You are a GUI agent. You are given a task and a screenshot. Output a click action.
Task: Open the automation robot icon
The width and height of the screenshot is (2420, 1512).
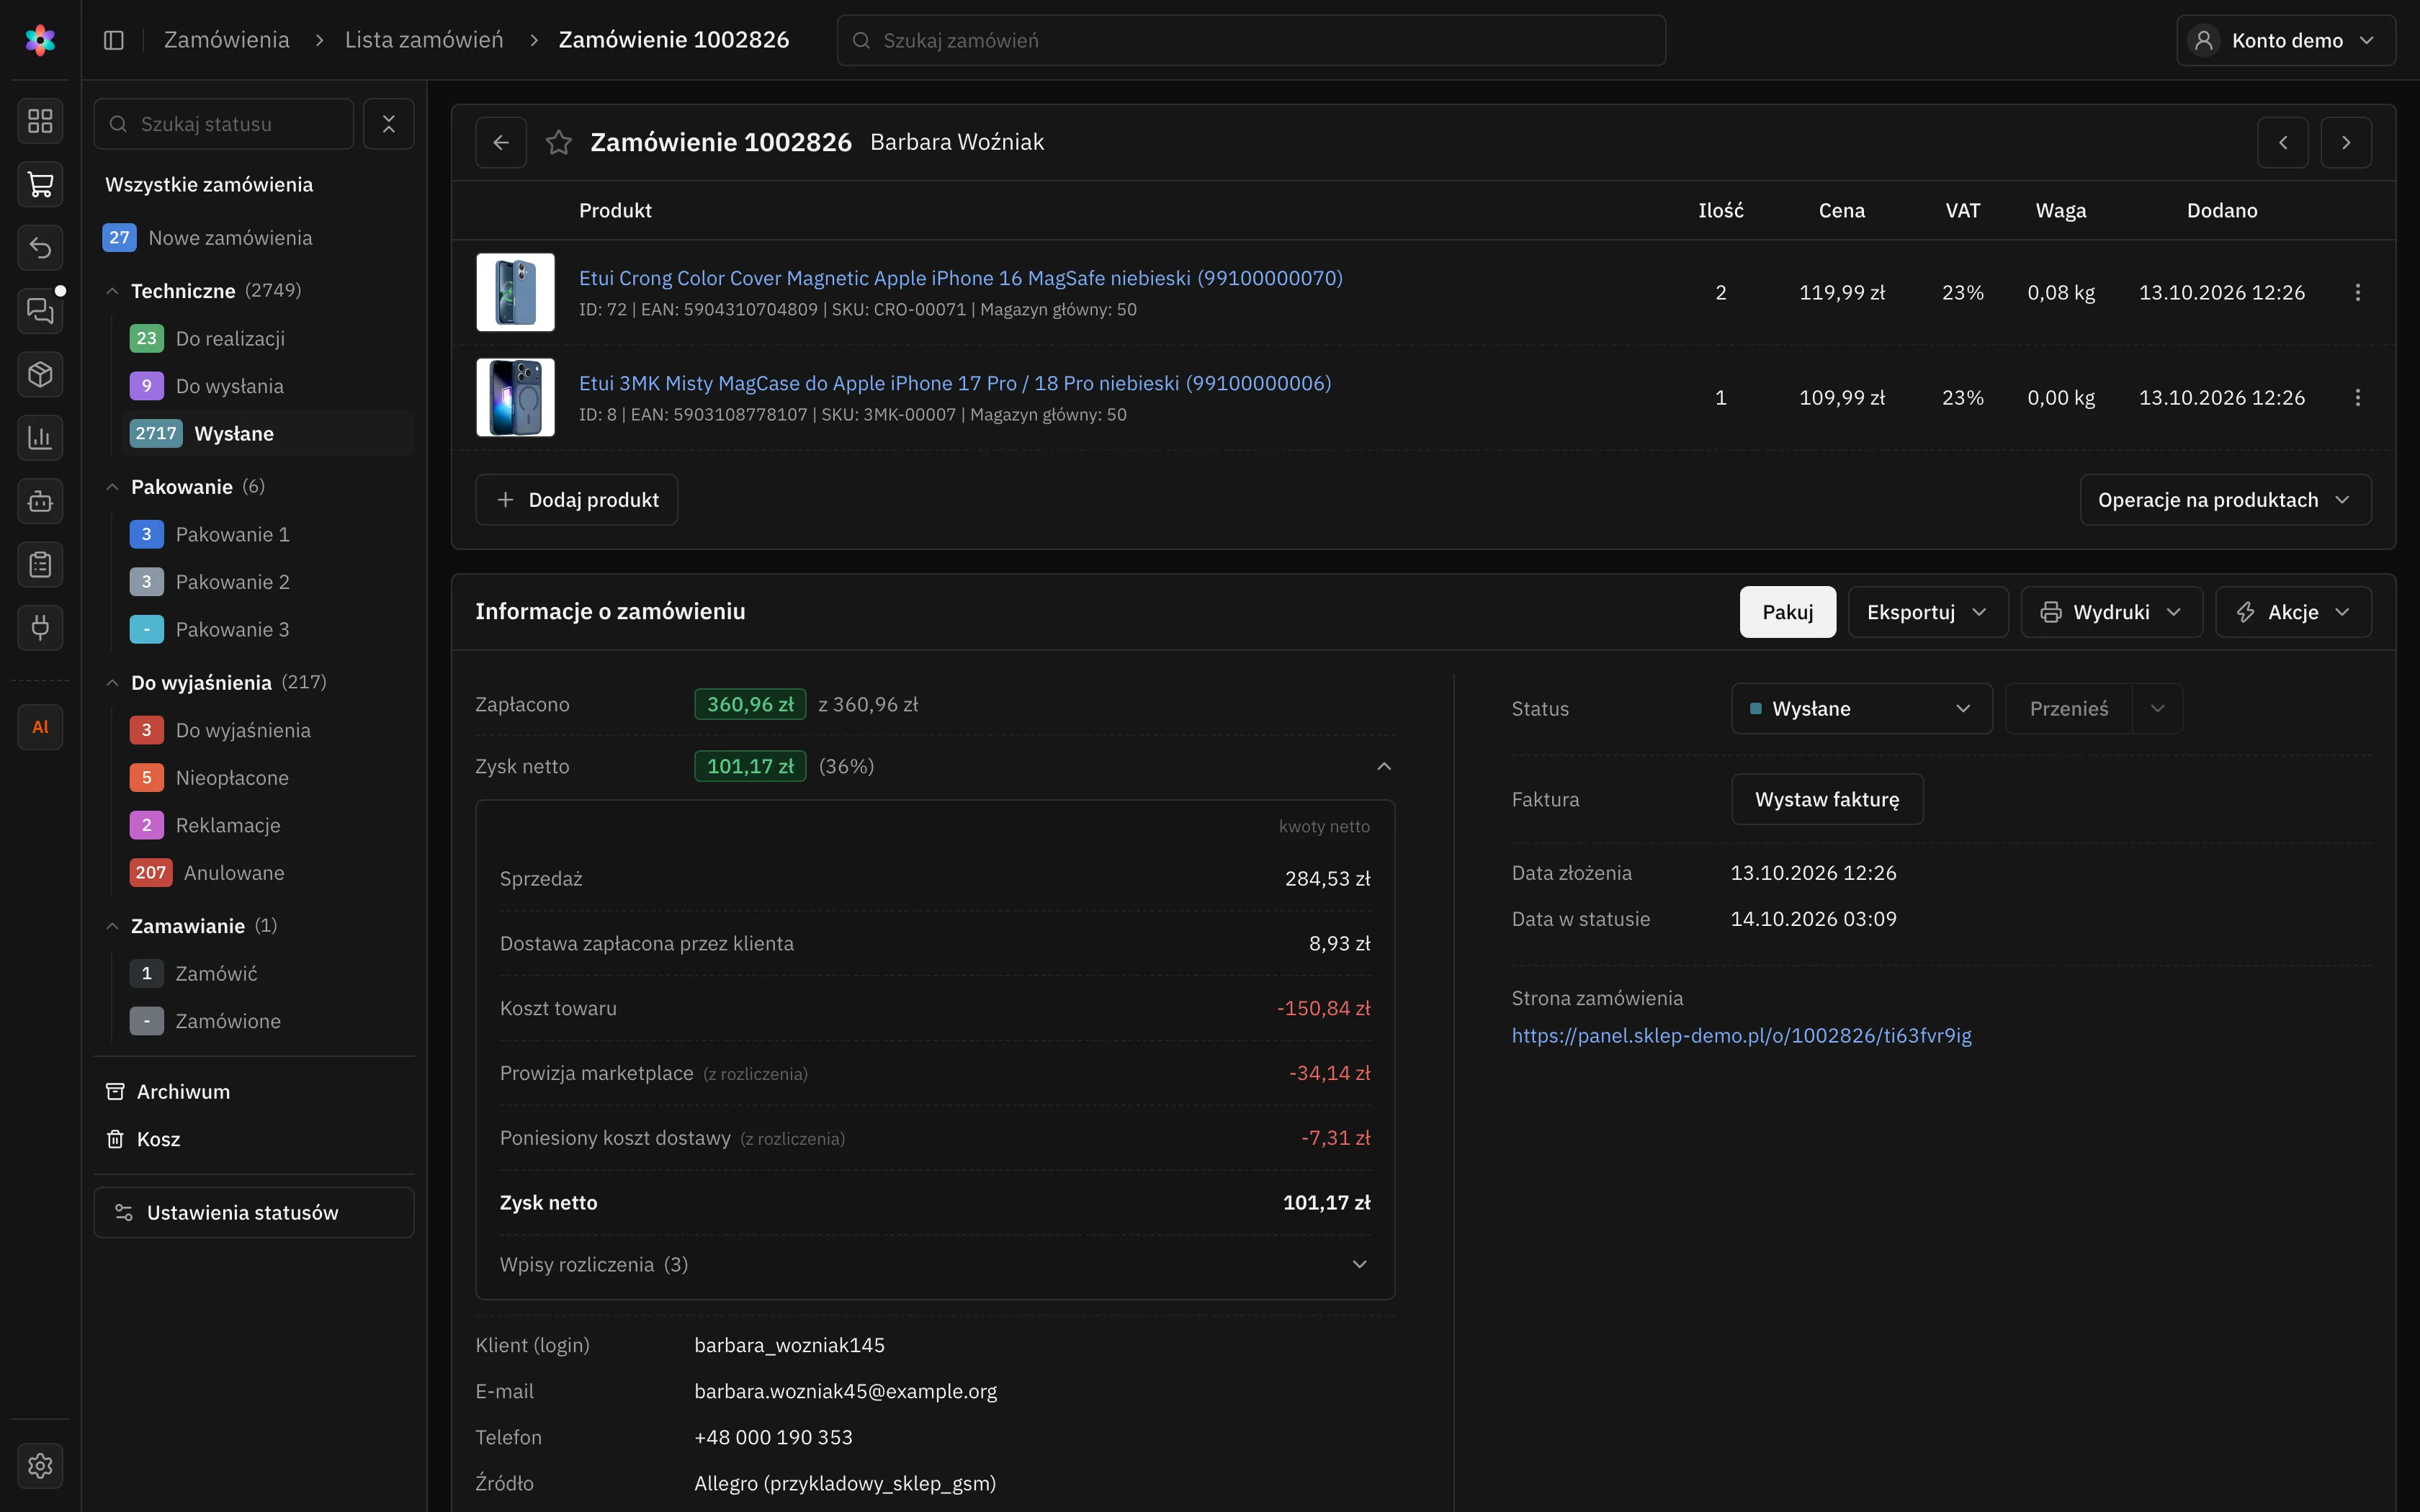pyautogui.click(x=40, y=501)
